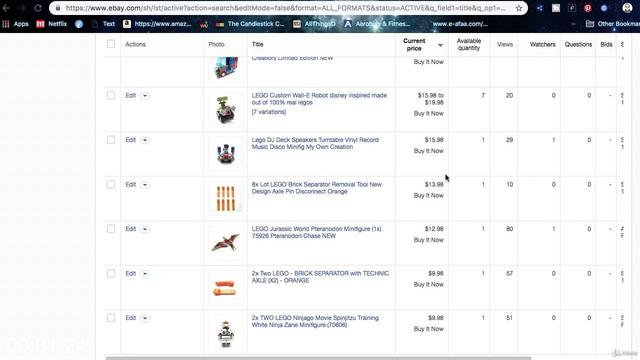The width and height of the screenshot is (640, 360).
Task: Click the 80 views value for Pteranodon
Action: click(x=509, y=229)
